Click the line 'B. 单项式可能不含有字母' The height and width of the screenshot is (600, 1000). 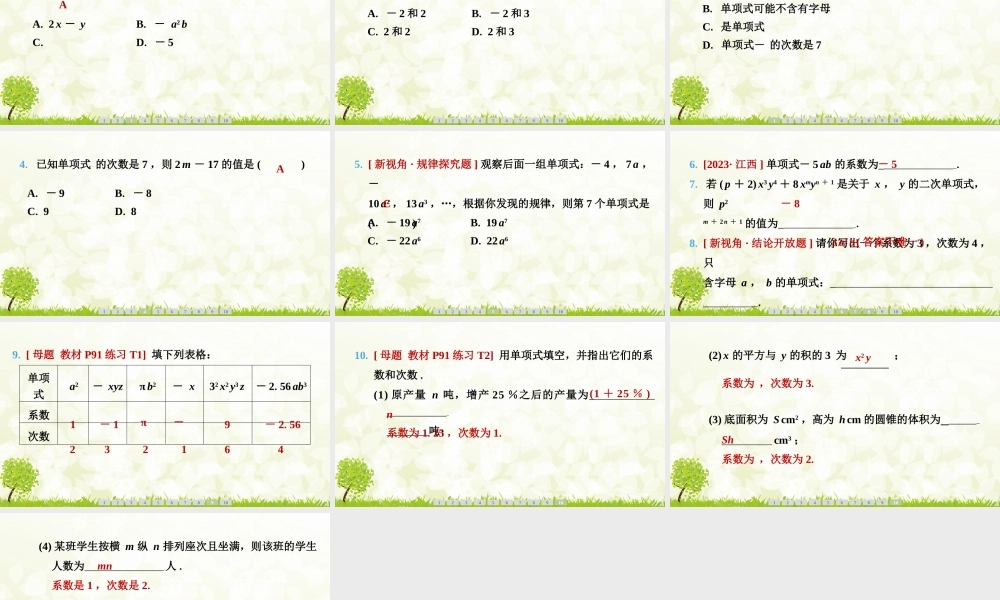[767, 9]
